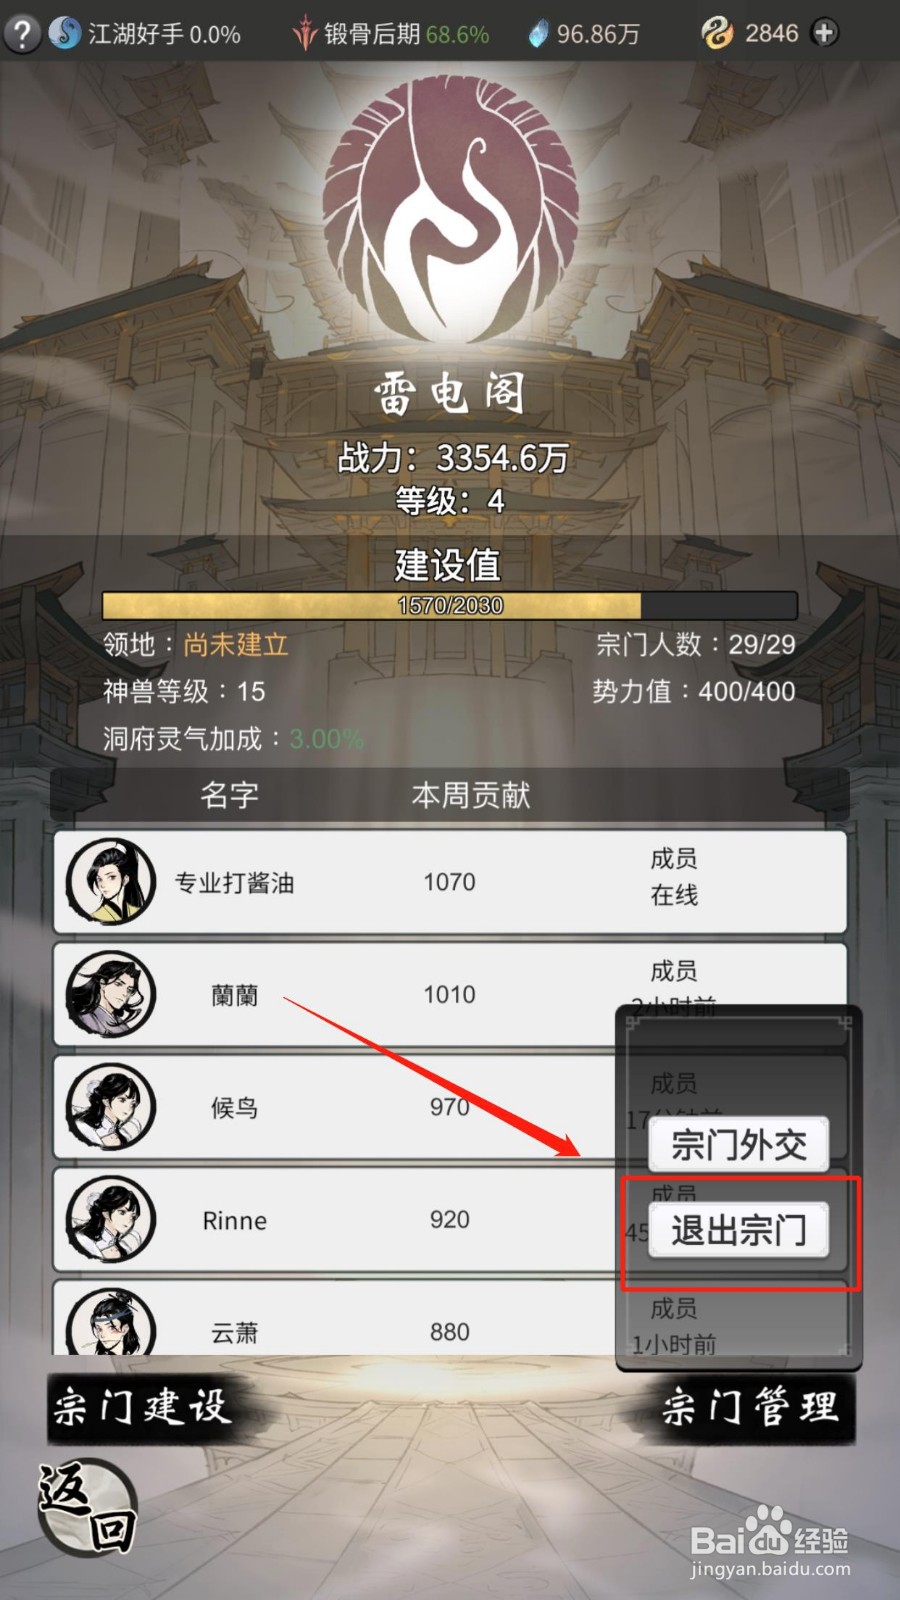Open 宗门管理 sect management menu

point(751,1407)
